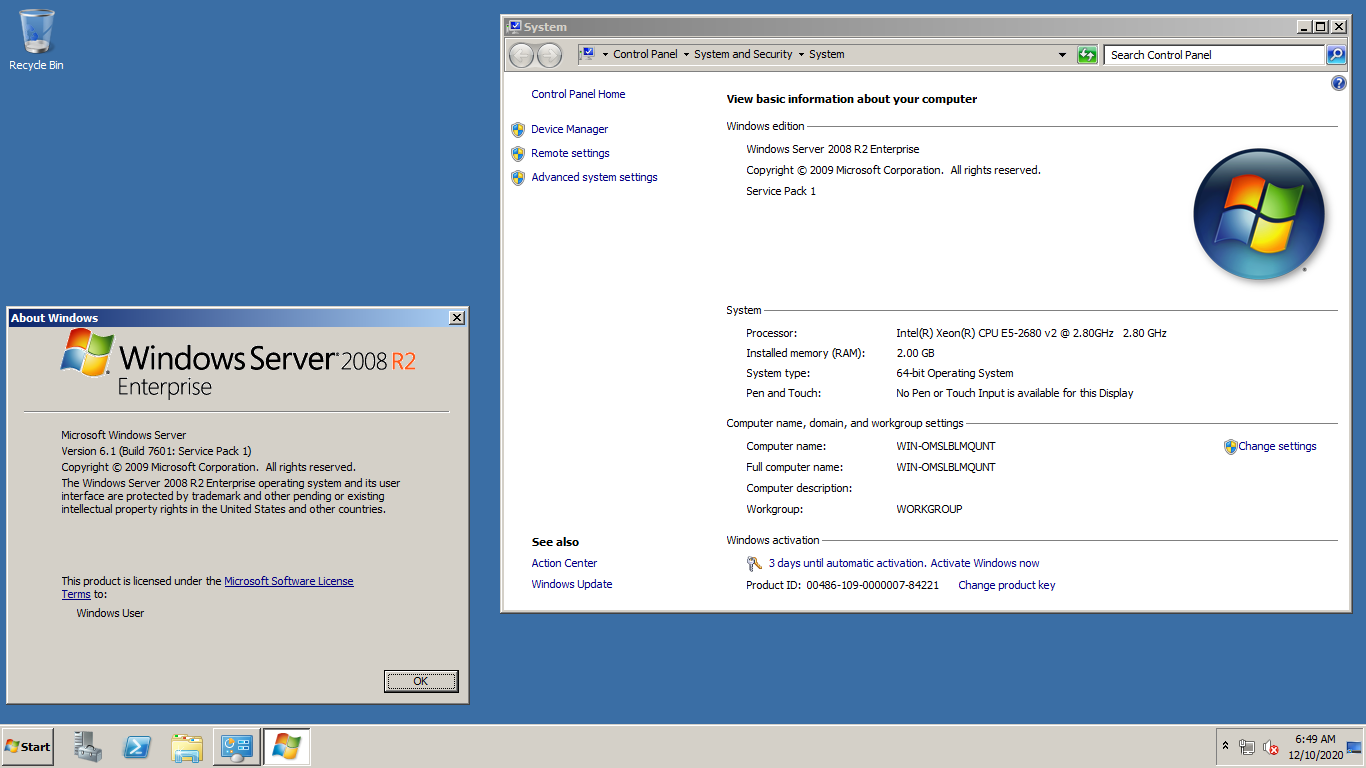The height and width of the screenshot is (768, 1366).
Task: Click the shield icon next to Device Manager
Action: (x=518, y=129)
